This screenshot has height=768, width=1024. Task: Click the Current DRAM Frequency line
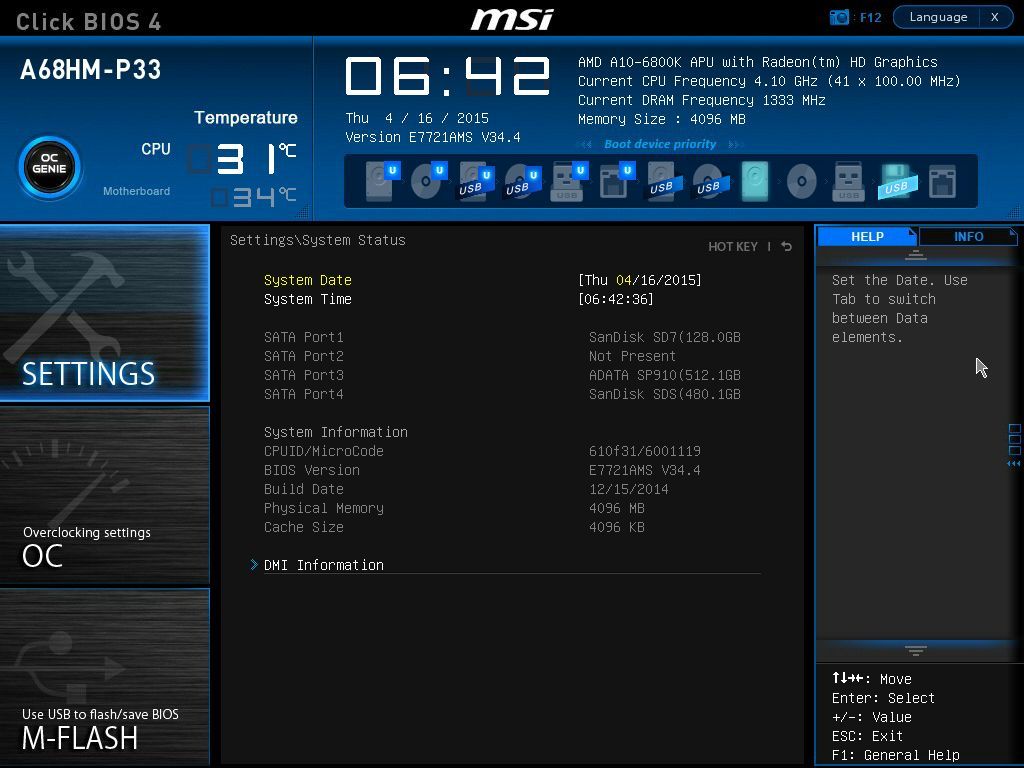[701, 100]
